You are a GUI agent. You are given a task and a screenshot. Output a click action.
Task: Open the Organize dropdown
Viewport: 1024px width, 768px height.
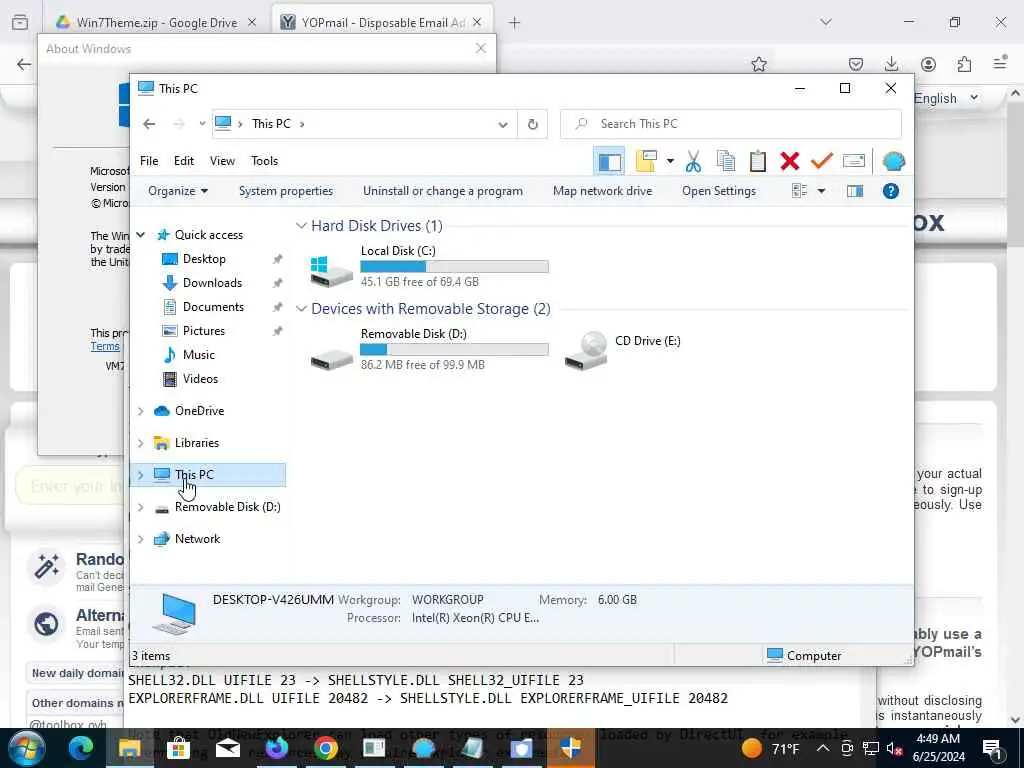[x=178, y=191]
